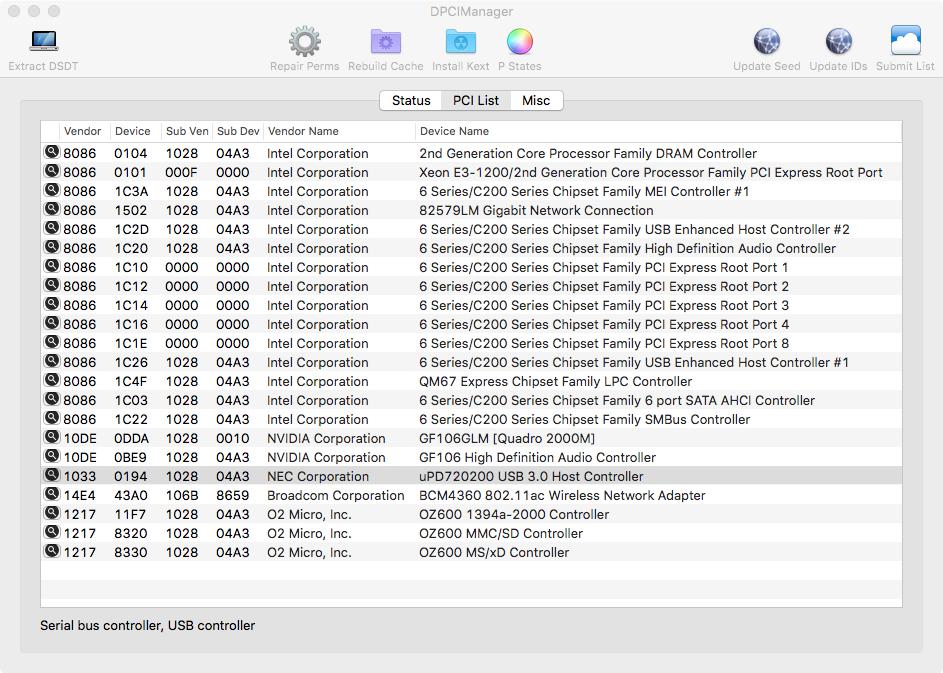The width and height of the screenshot is (943, 673).
Task: Select the QM67 Express Chipset LPC Controller row
Action: 555,382
